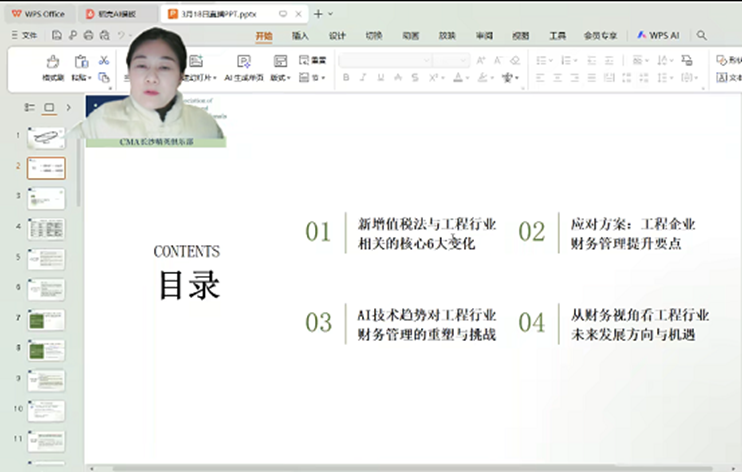This screenshot has height=472, width=742.
Task: Open the search magnifier in the ribbon
Action: tap(702, 35)
